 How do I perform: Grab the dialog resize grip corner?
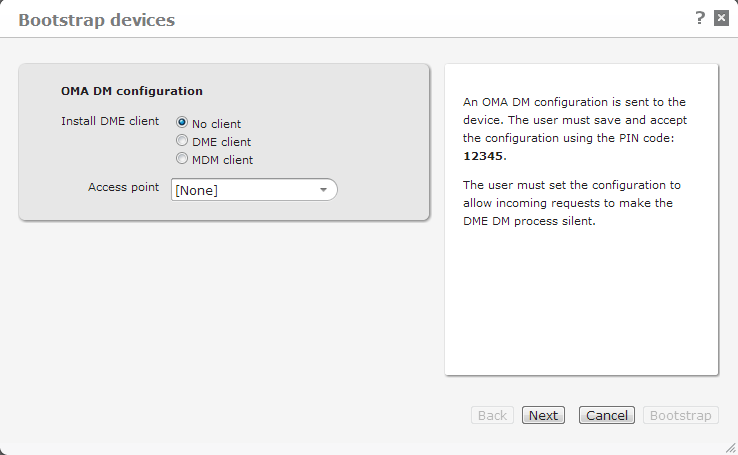click(730, 447)
